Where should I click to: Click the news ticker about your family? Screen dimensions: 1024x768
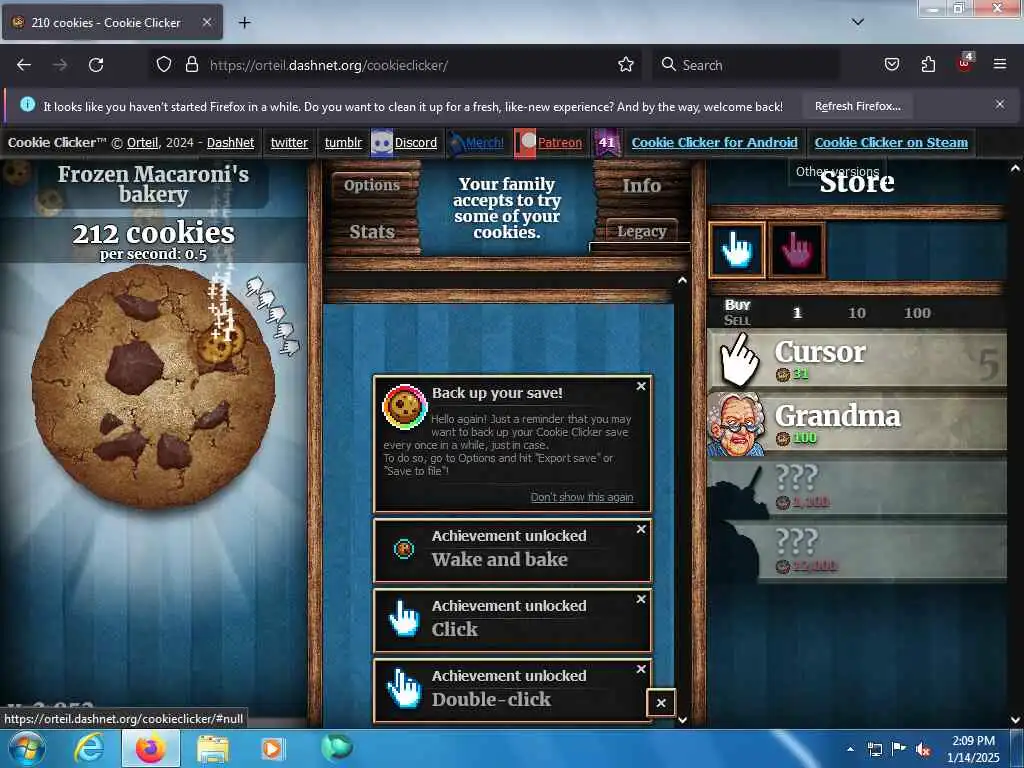click(x=507, y=208)
